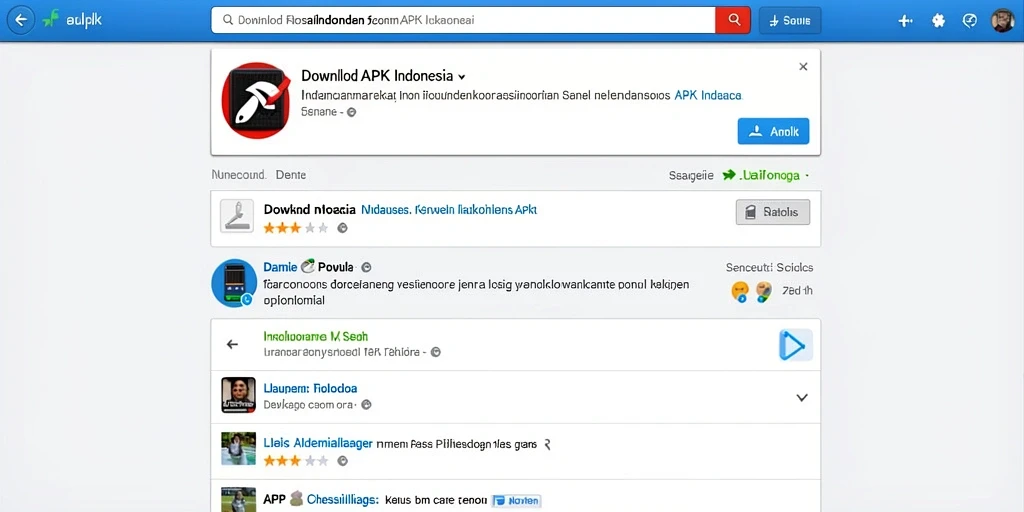Image resolution: width=1024 pixels, height=512 pixels.
Task: Select the Dente tab
Action: tap(291, 175)
